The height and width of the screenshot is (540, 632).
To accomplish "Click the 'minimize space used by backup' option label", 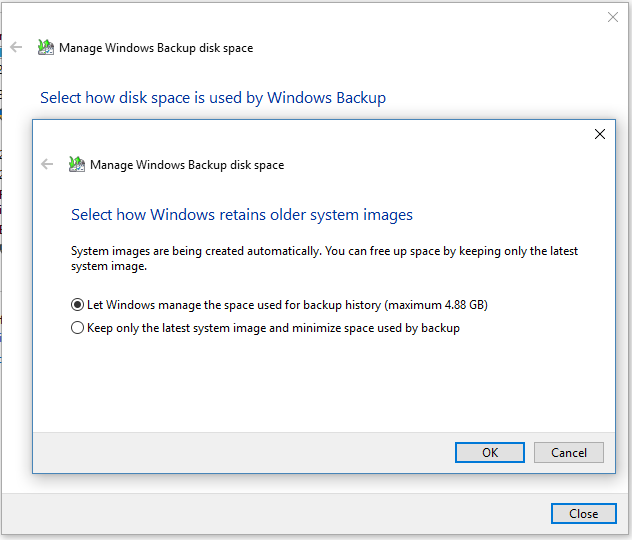I will pos(273,328).
